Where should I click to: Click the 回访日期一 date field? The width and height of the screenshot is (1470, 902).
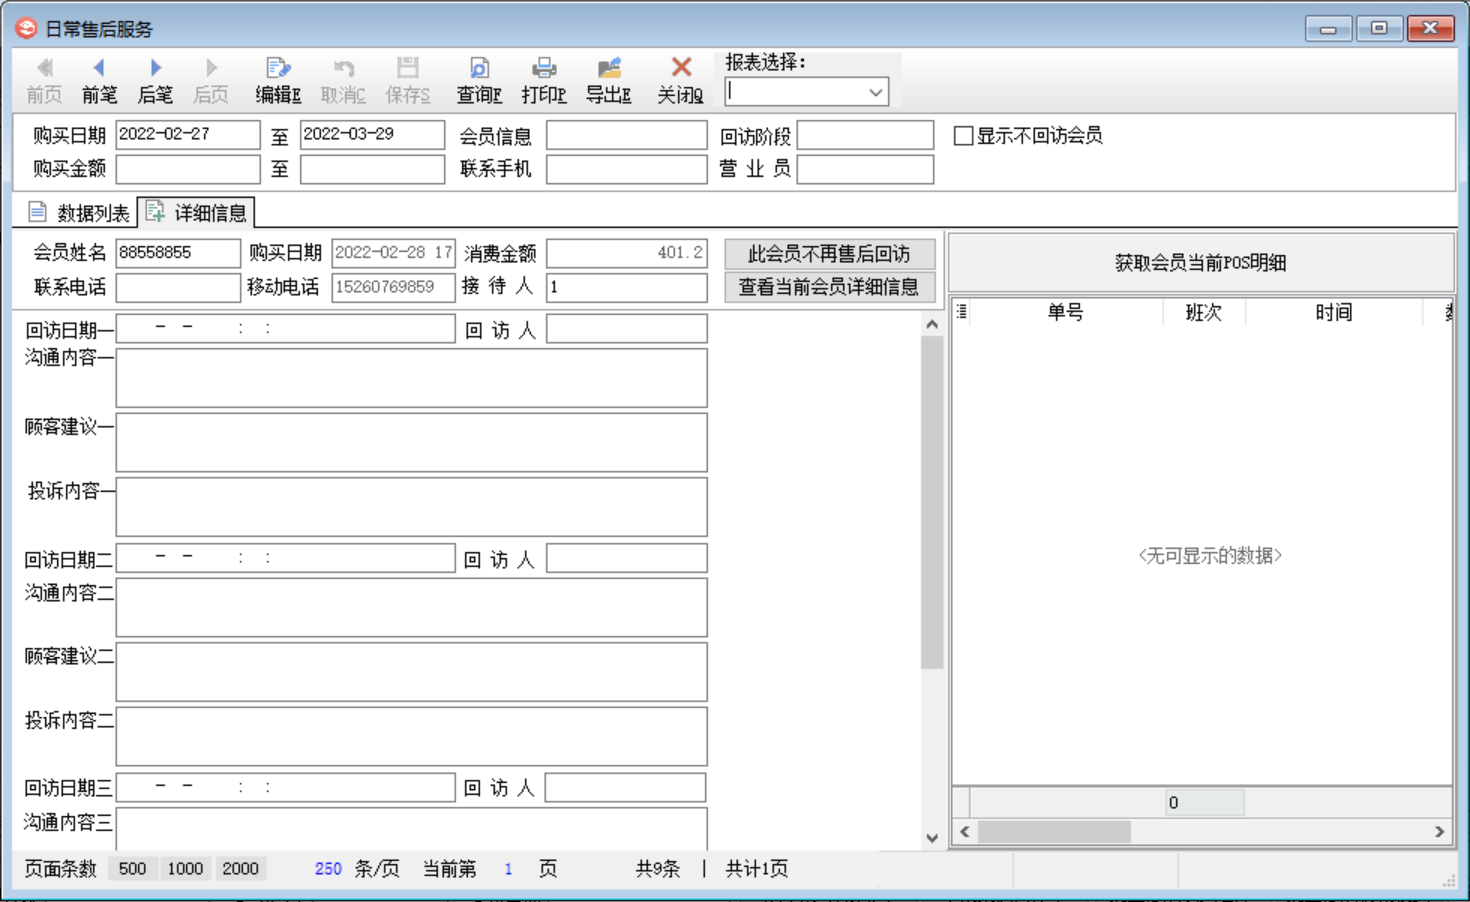(285, 329)
